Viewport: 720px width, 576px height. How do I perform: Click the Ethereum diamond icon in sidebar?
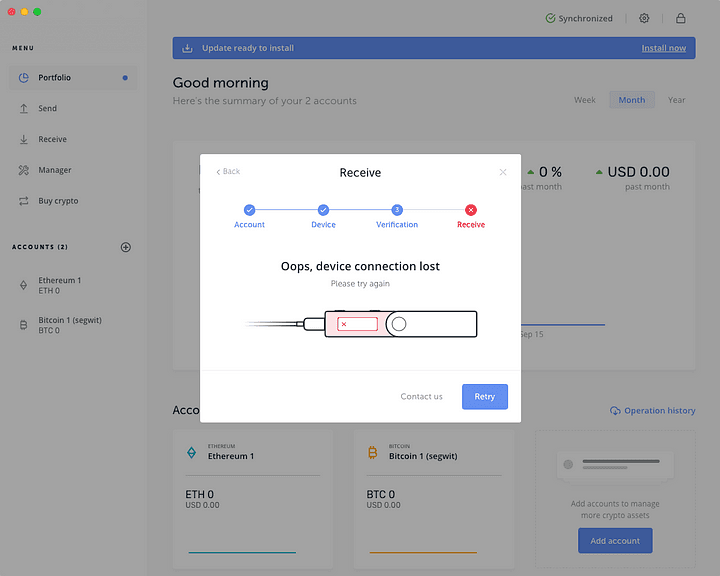[x=23, y=285]
